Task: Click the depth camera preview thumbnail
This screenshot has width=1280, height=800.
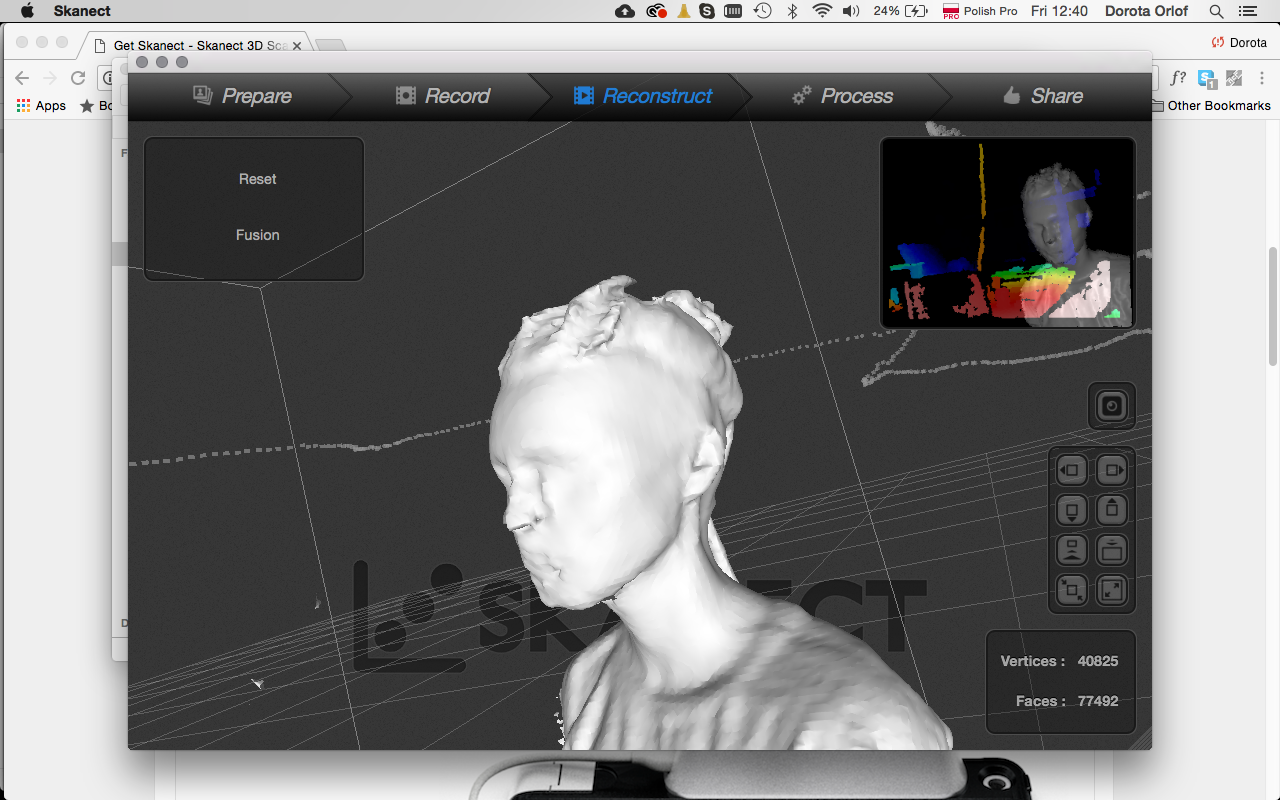Action: pyautogui.click(x=1007, y=232)
